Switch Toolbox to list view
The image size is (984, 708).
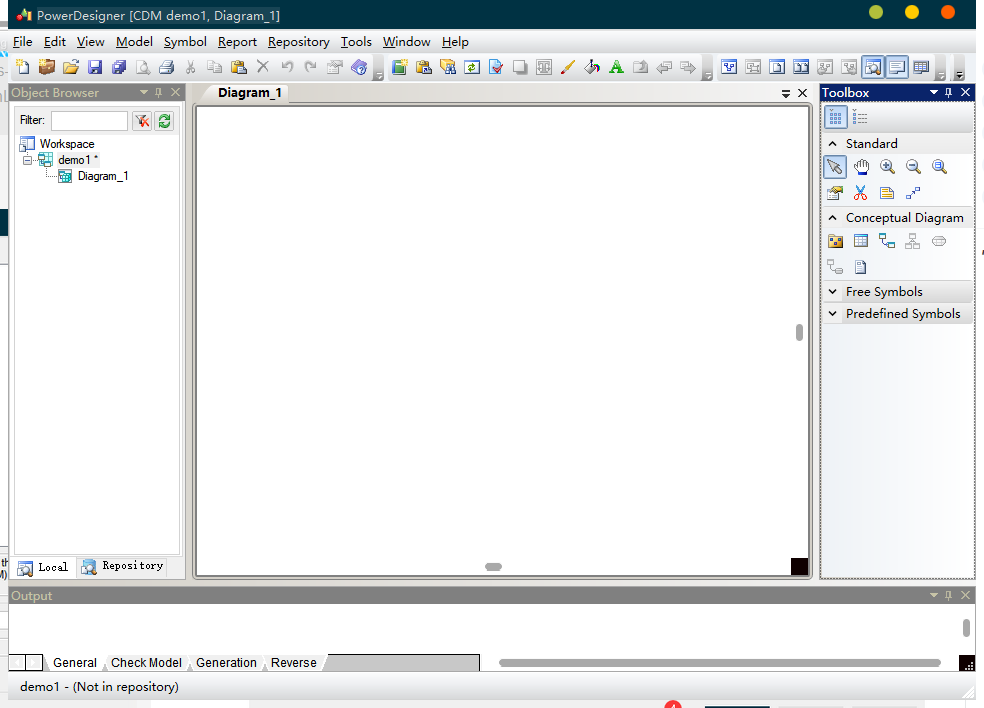pos(860,117)
